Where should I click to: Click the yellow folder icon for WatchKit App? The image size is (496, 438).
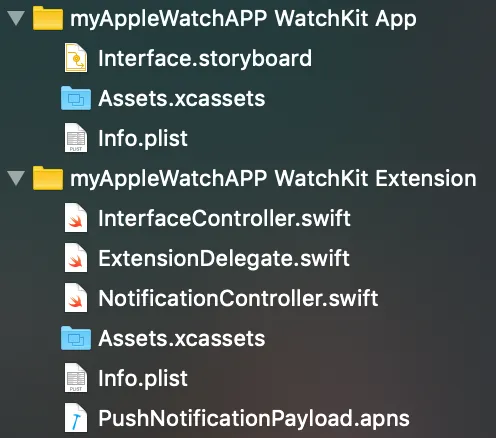[x=48, y=18]
